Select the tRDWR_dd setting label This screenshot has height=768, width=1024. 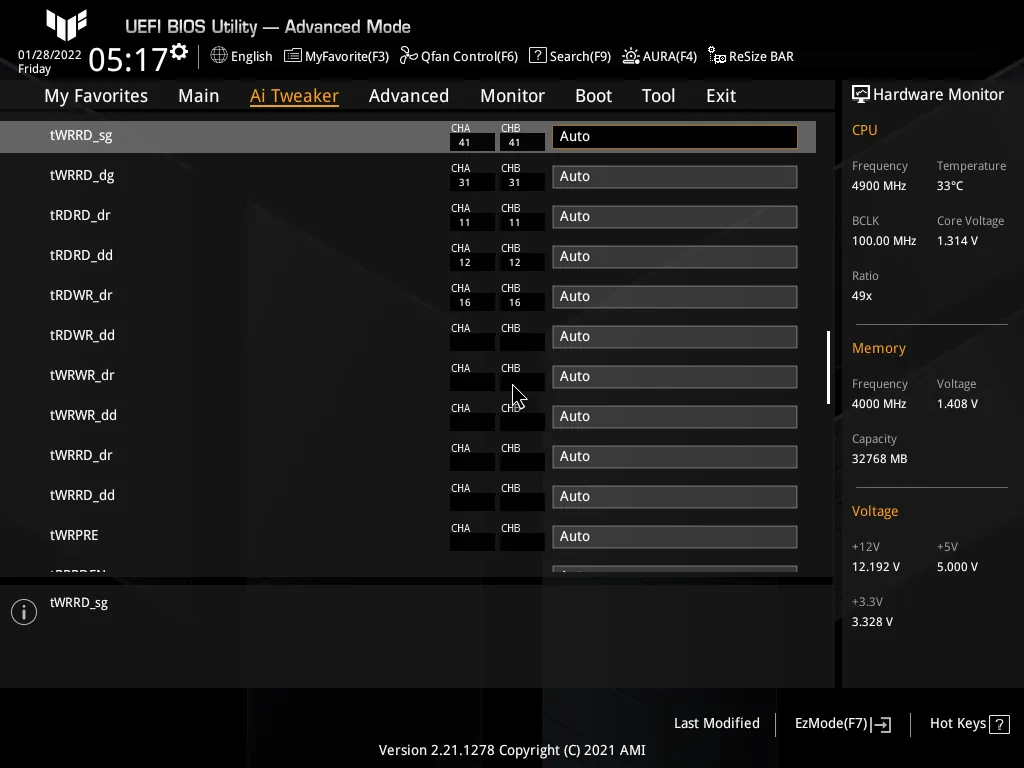tap(82, 335)
